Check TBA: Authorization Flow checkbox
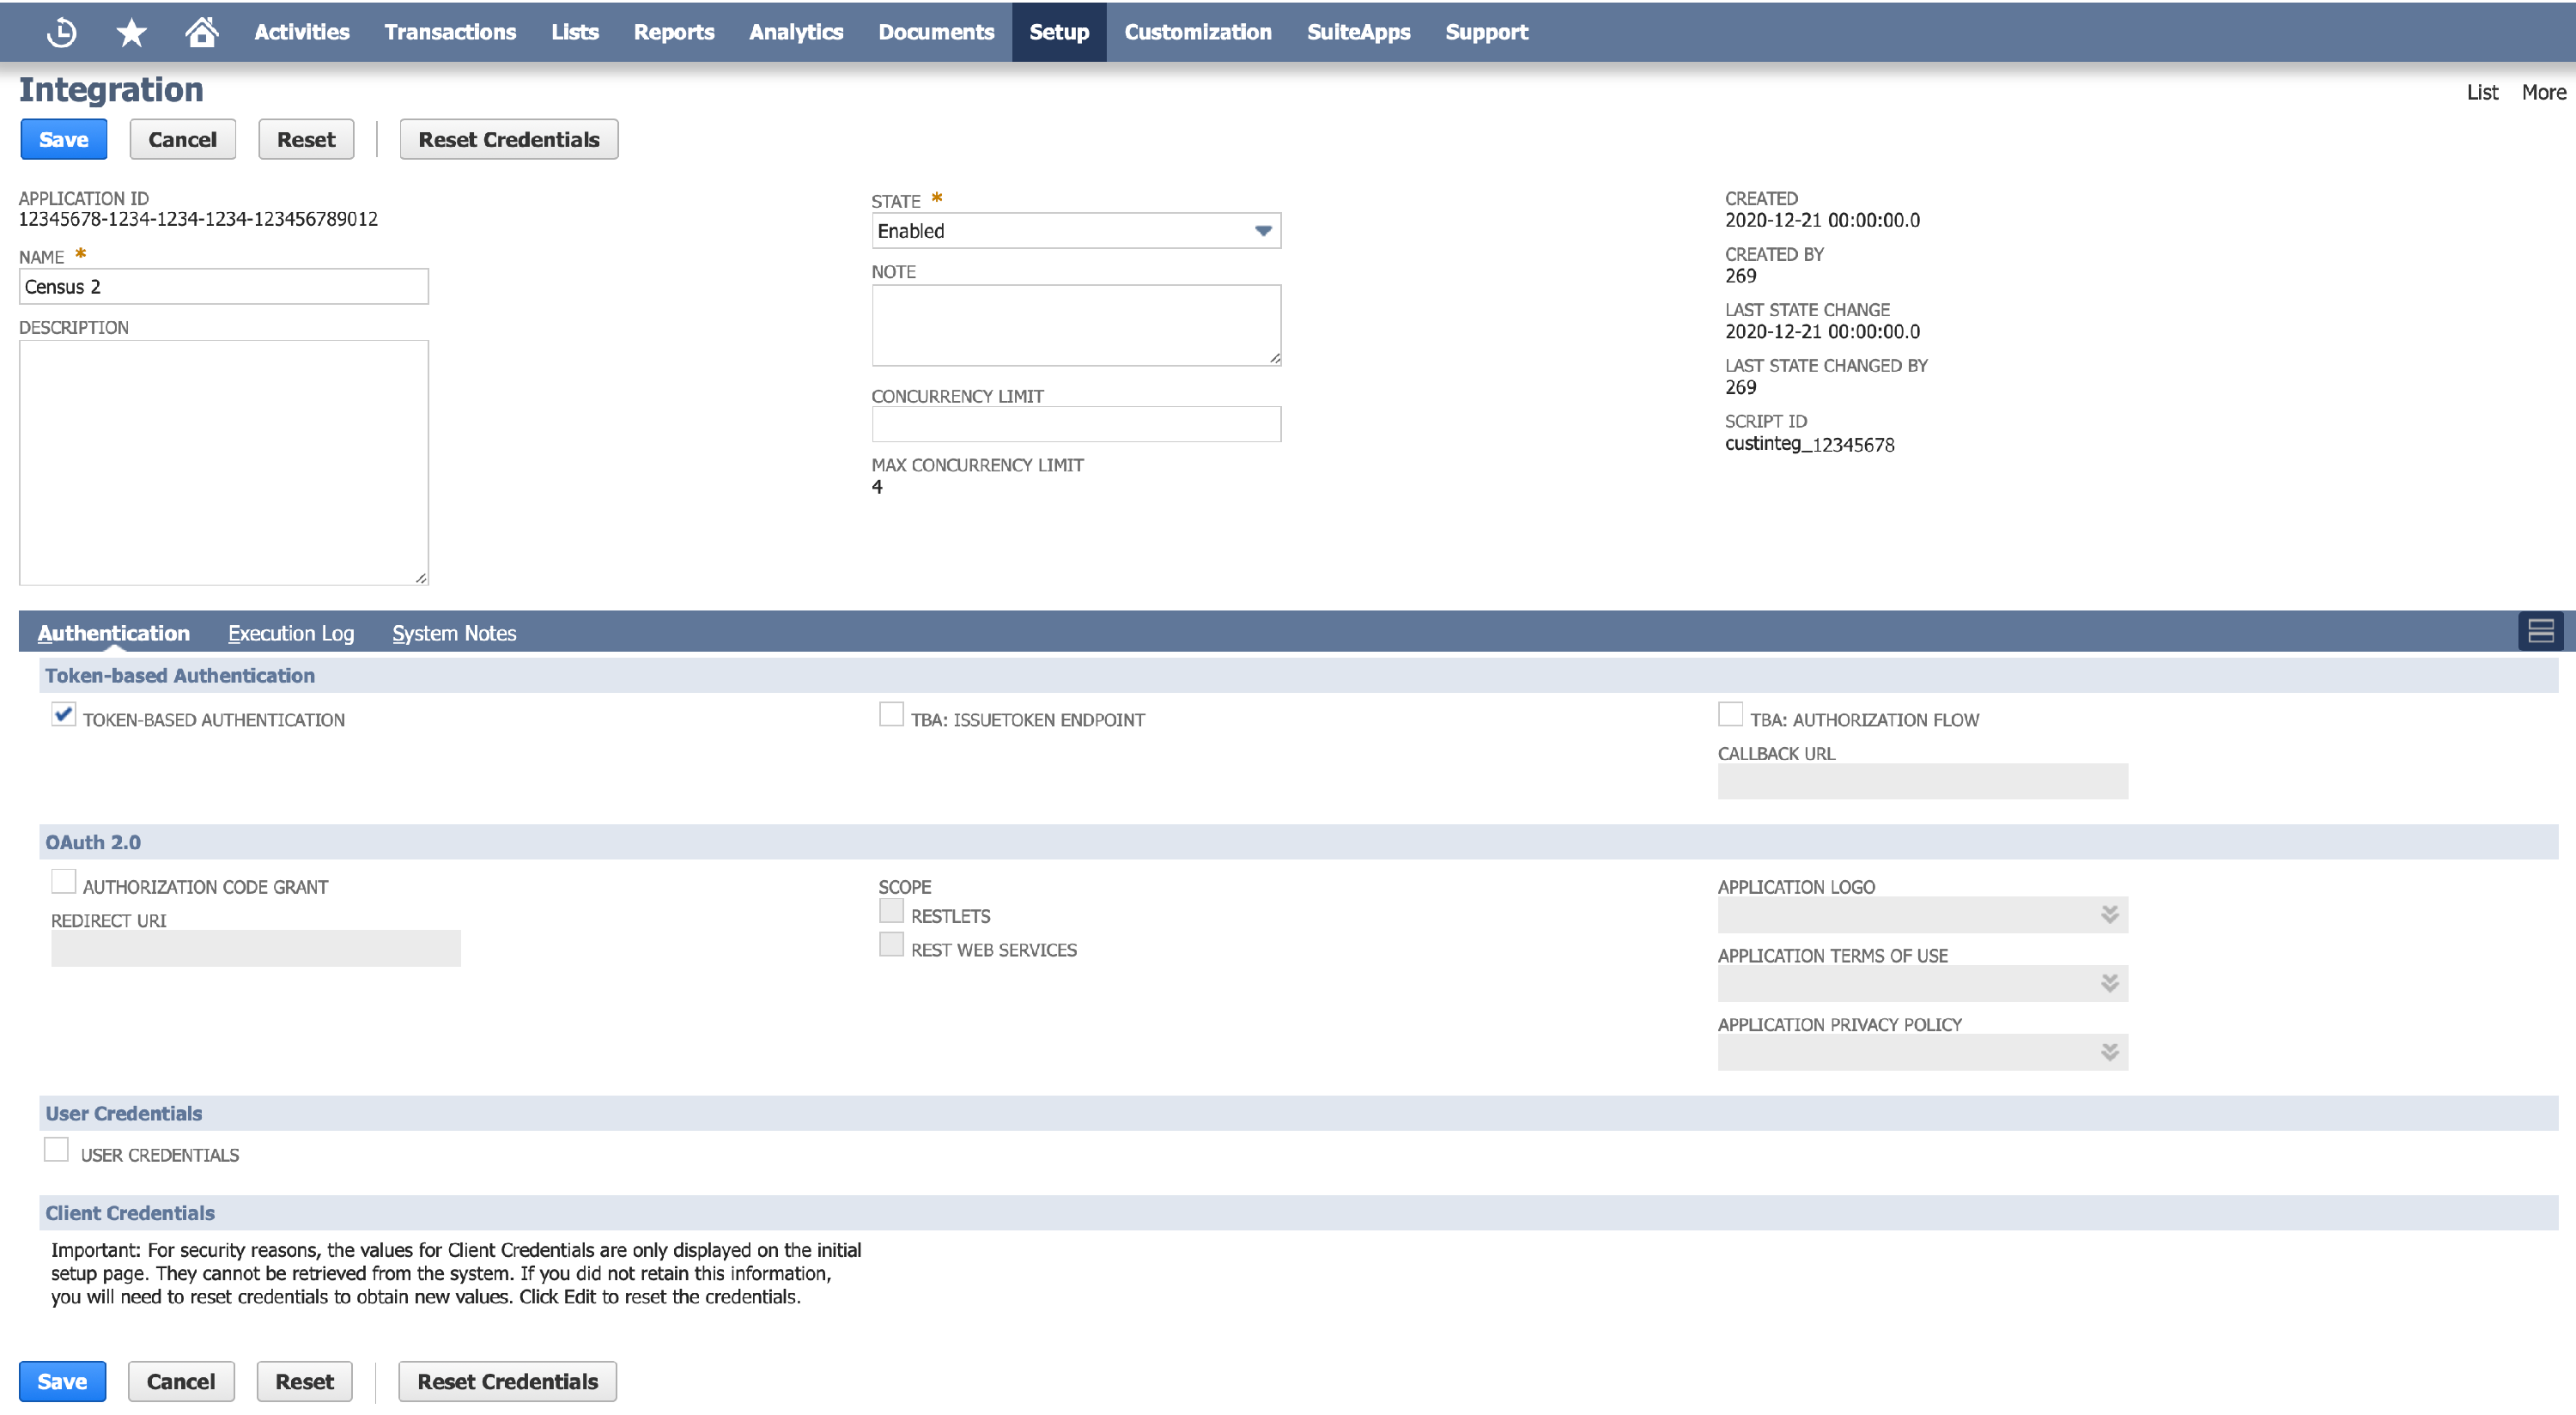 coord(1730,715)
